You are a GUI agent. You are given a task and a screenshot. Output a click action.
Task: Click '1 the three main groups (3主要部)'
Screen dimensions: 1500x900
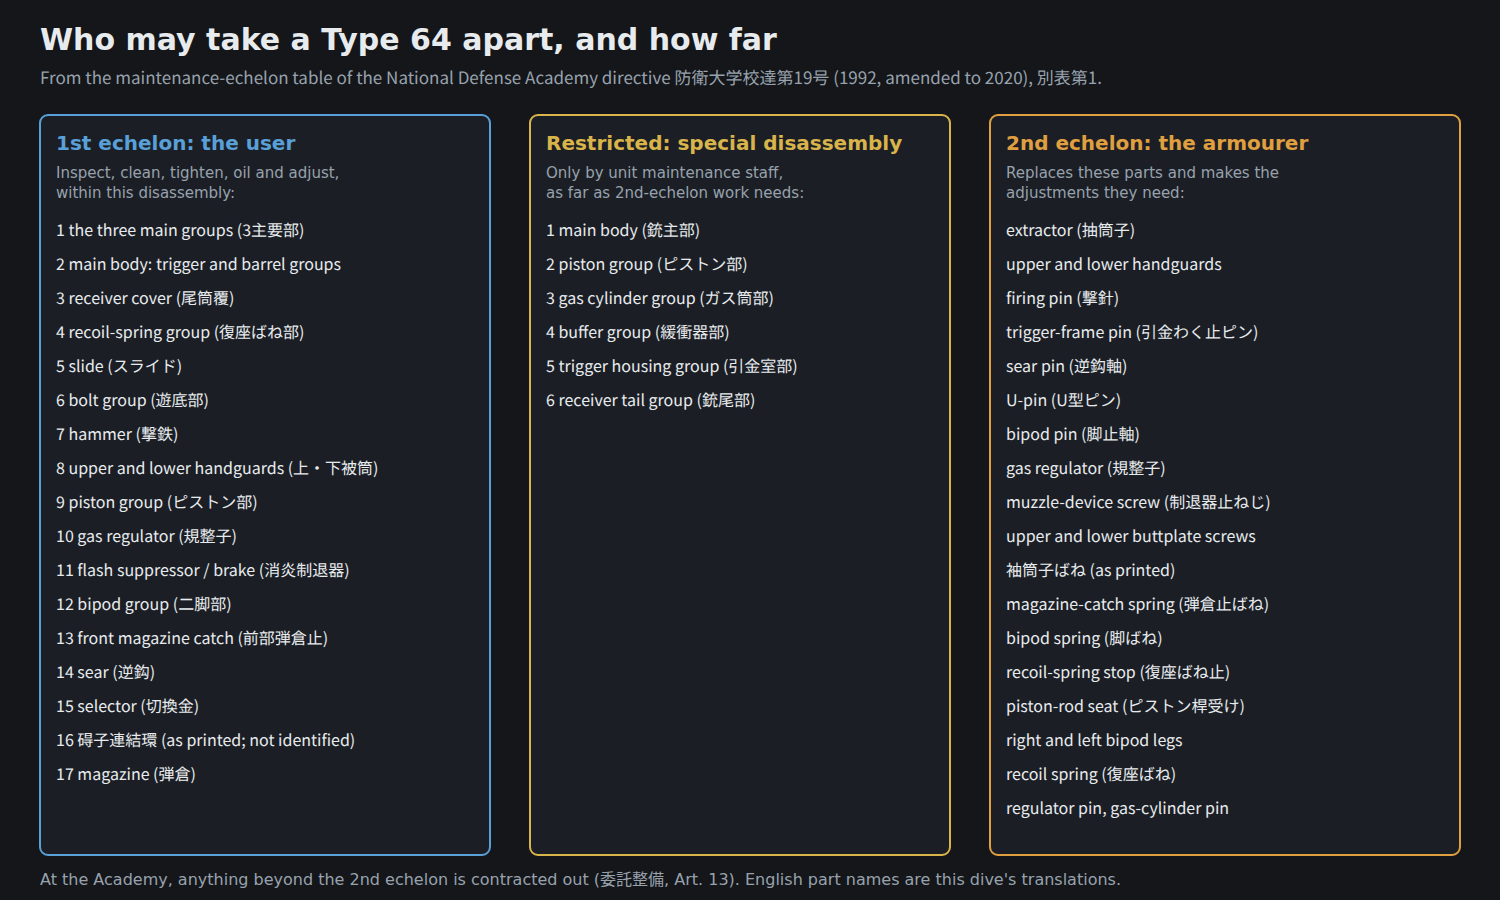click(180, 230)
